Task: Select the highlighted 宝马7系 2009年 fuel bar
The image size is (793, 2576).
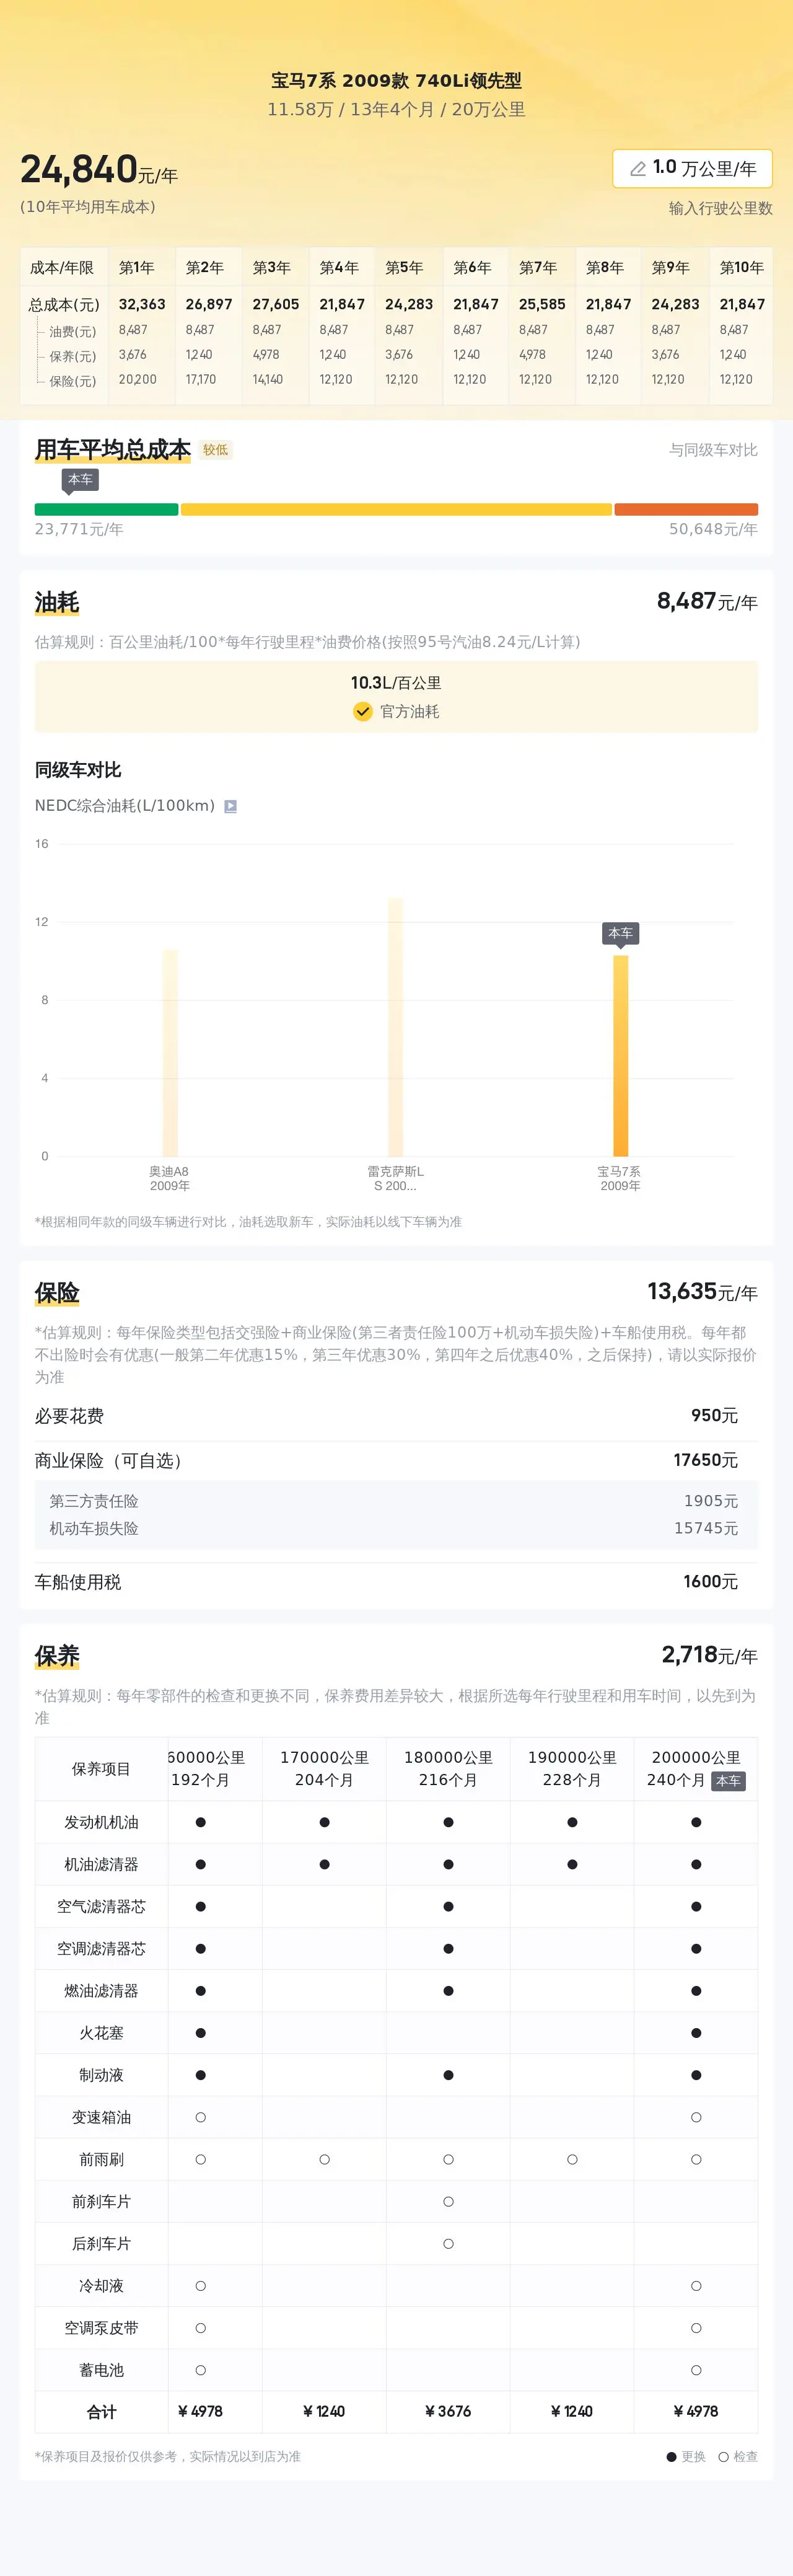Action: click(x=621, y=1056)
